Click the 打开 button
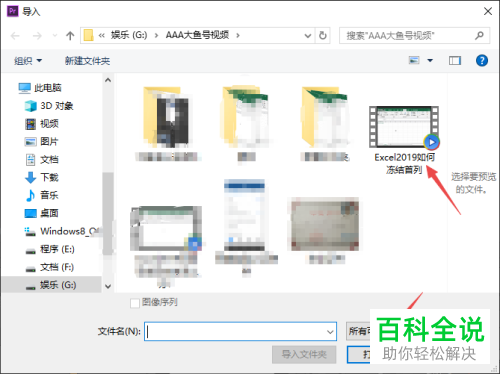The image size is (500, 374). [359, 354]
